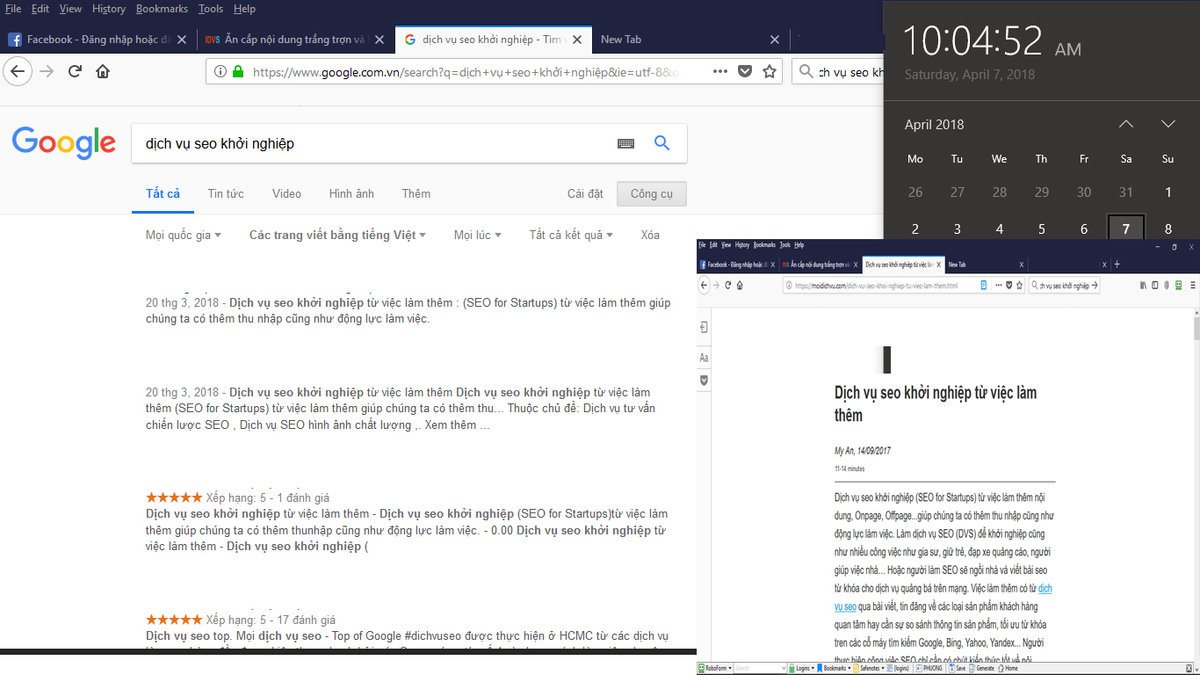Select the Hình ảnh search tab

(351, 193)
